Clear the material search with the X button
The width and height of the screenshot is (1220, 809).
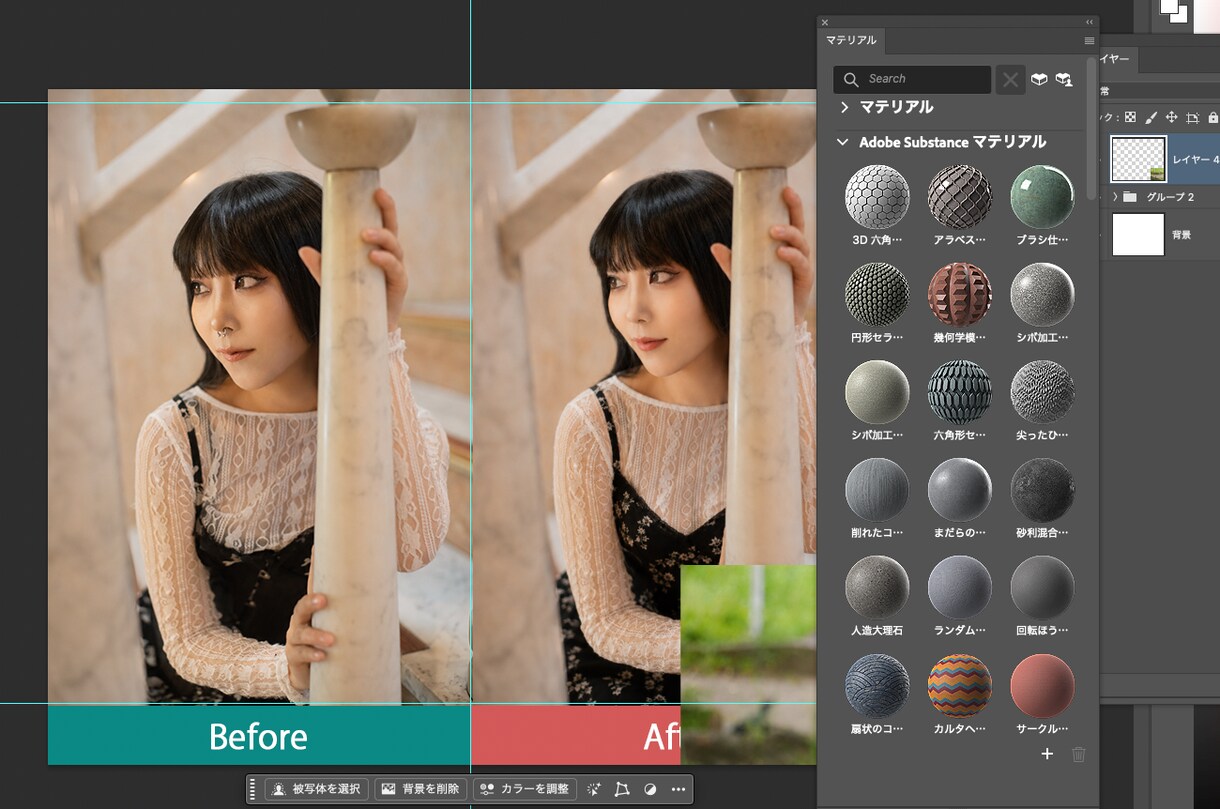(x=1011, y=79)
